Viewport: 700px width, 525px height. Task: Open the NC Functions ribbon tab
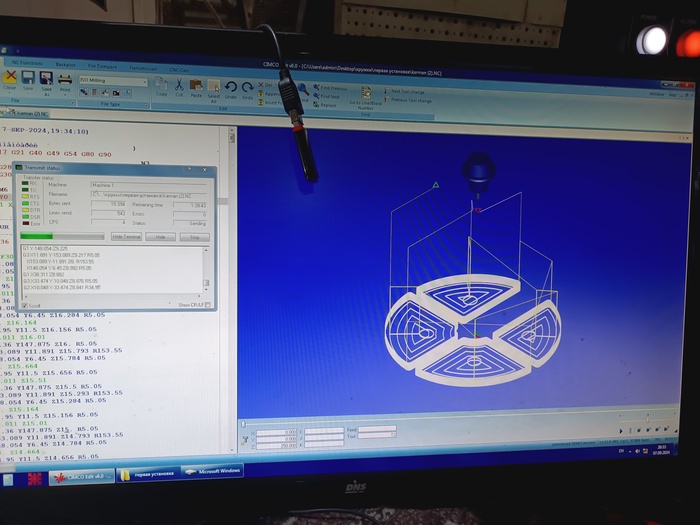pos(28,63)
